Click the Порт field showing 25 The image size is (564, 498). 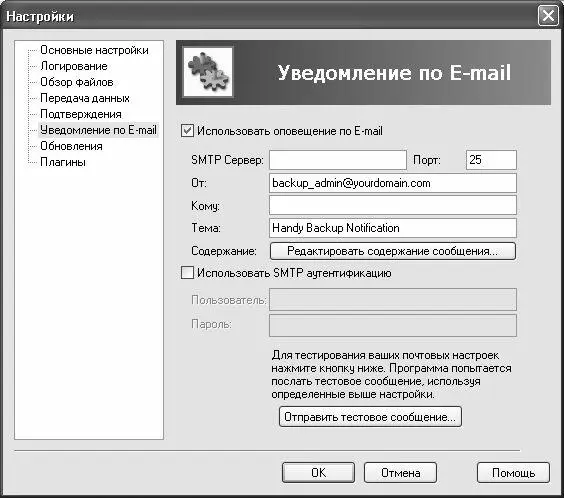point(491,160)
